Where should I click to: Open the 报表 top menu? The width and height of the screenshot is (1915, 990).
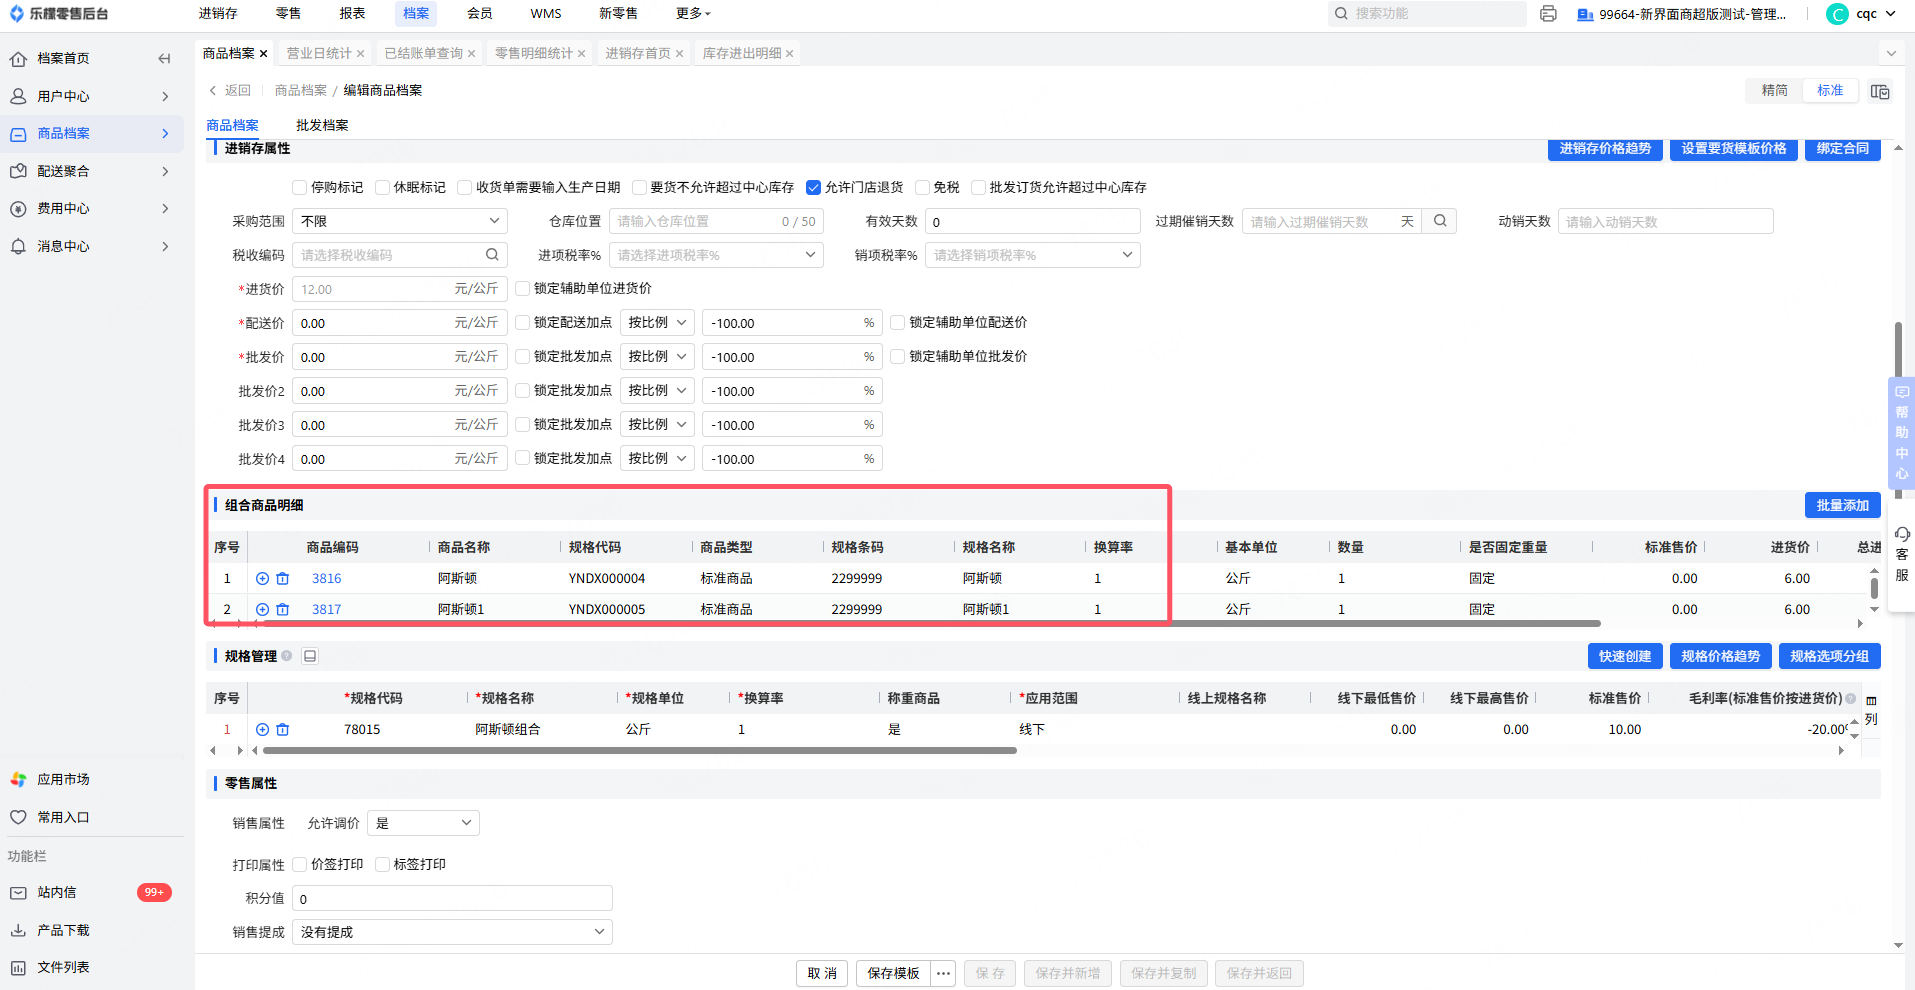[352, 14]
